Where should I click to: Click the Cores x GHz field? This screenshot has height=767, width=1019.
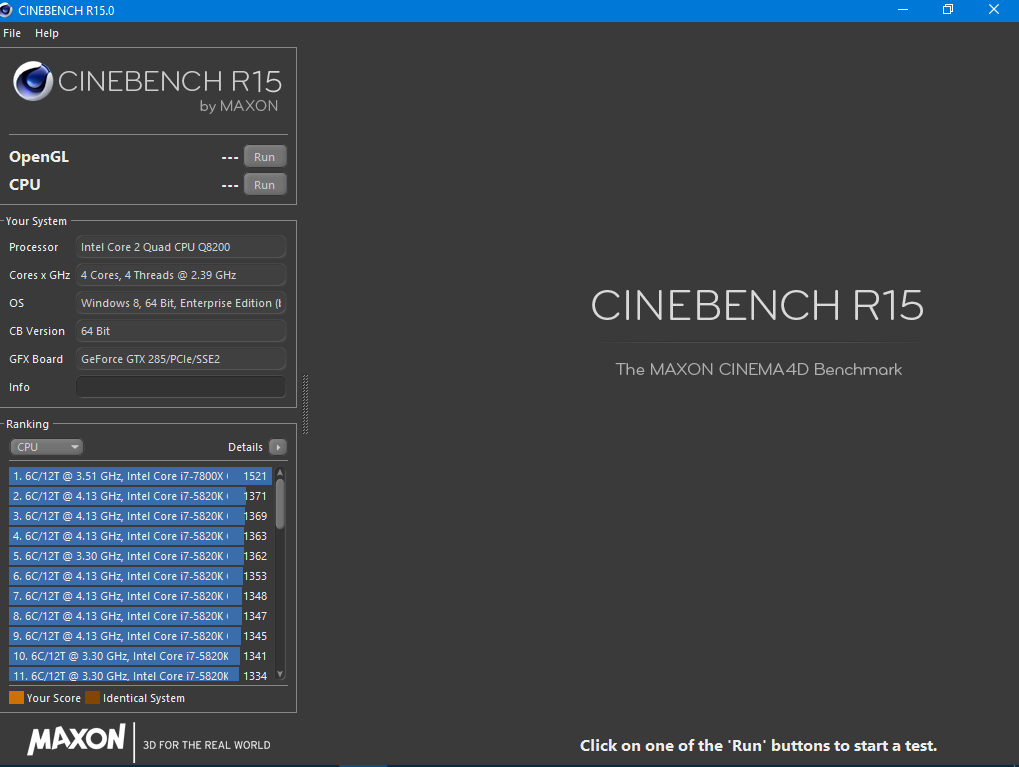(x=181, y=275)
